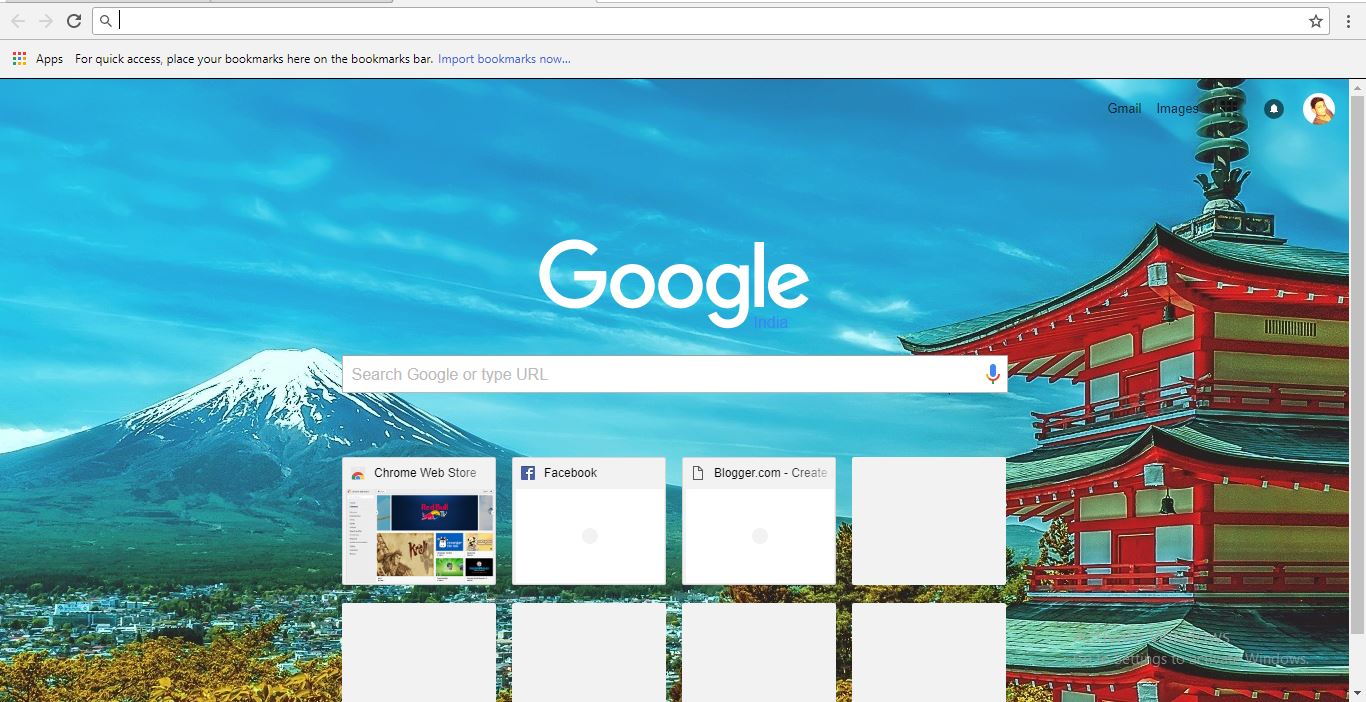Image resolution: width=1366 pixels, height=702 pixels.
Task: Open the Chrome three-dot menu
Action: point(1348,21)
